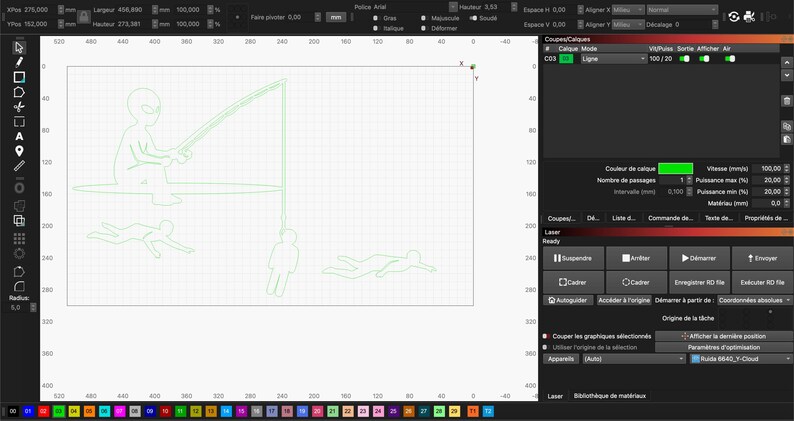
Task: Pick the scissors Trim tool
Action: [19, 107]
